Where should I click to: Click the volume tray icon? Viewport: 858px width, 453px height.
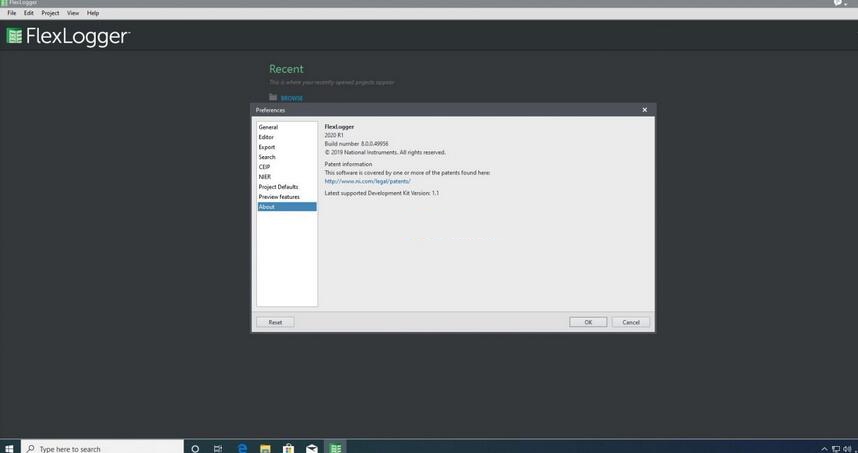tap(848, 449)
